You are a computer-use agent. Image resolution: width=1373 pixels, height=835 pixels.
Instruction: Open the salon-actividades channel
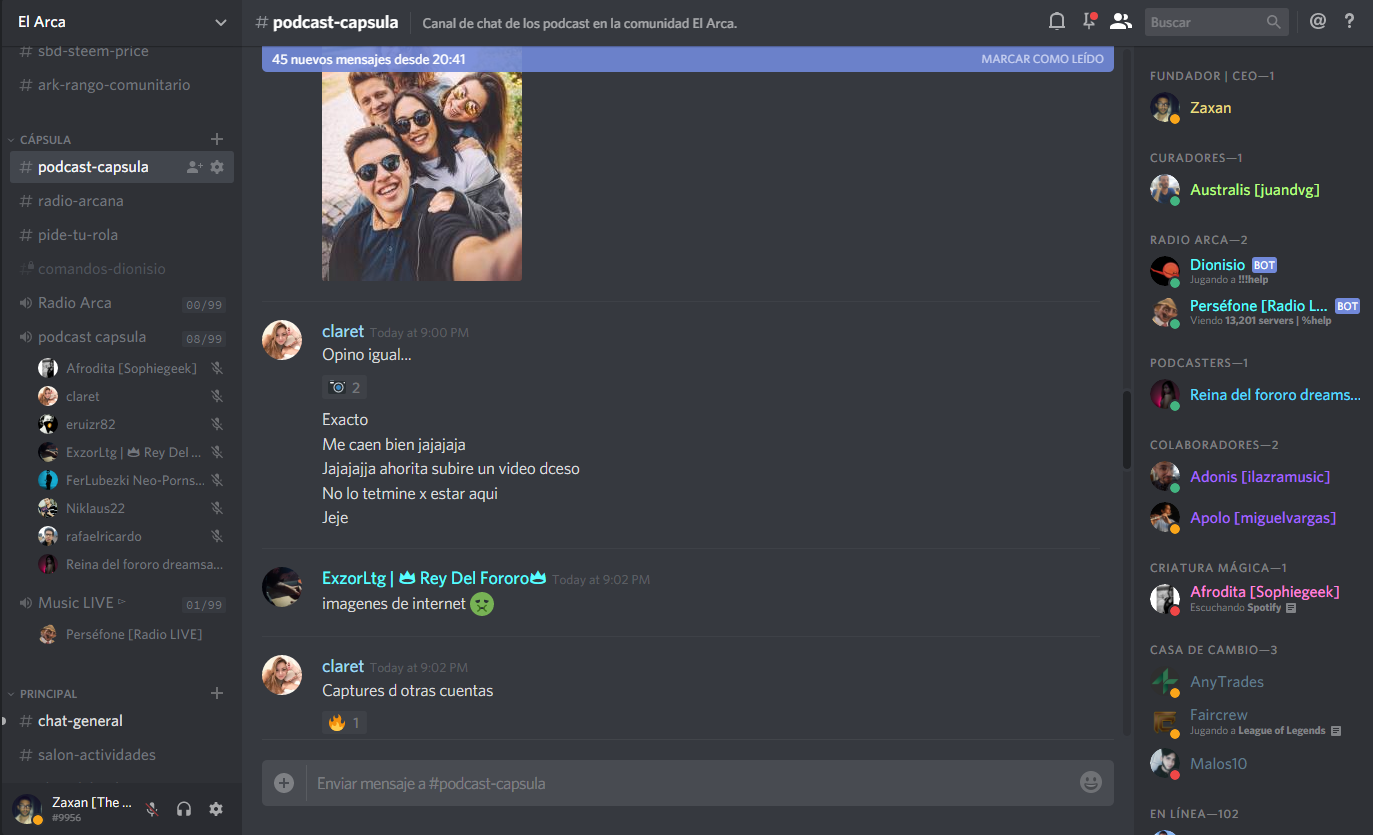pyautogui.click(x=121, y=755)
